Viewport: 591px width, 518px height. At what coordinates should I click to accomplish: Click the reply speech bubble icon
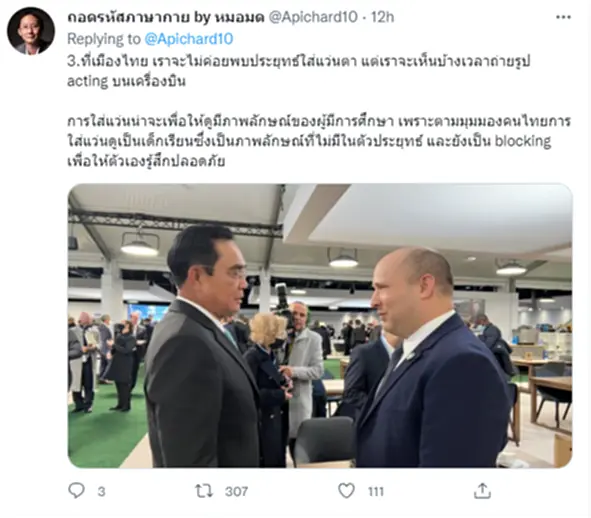(x=77, y=491)
